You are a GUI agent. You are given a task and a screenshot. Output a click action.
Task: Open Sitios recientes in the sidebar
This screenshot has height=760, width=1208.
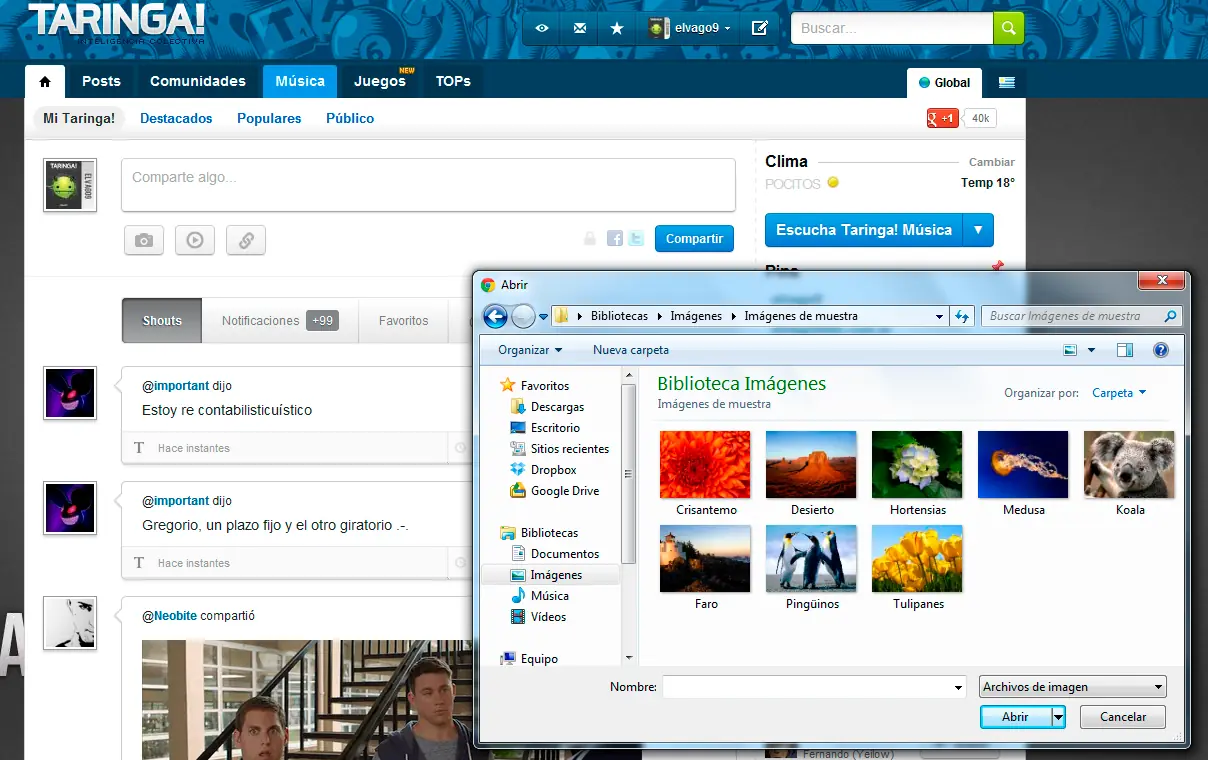(x=559, y=449)
